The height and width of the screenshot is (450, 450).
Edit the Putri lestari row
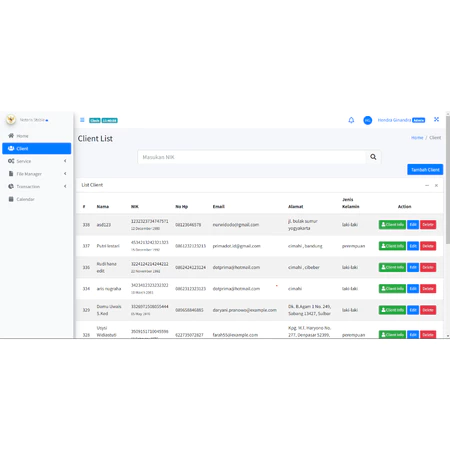(x=413, y=246)
